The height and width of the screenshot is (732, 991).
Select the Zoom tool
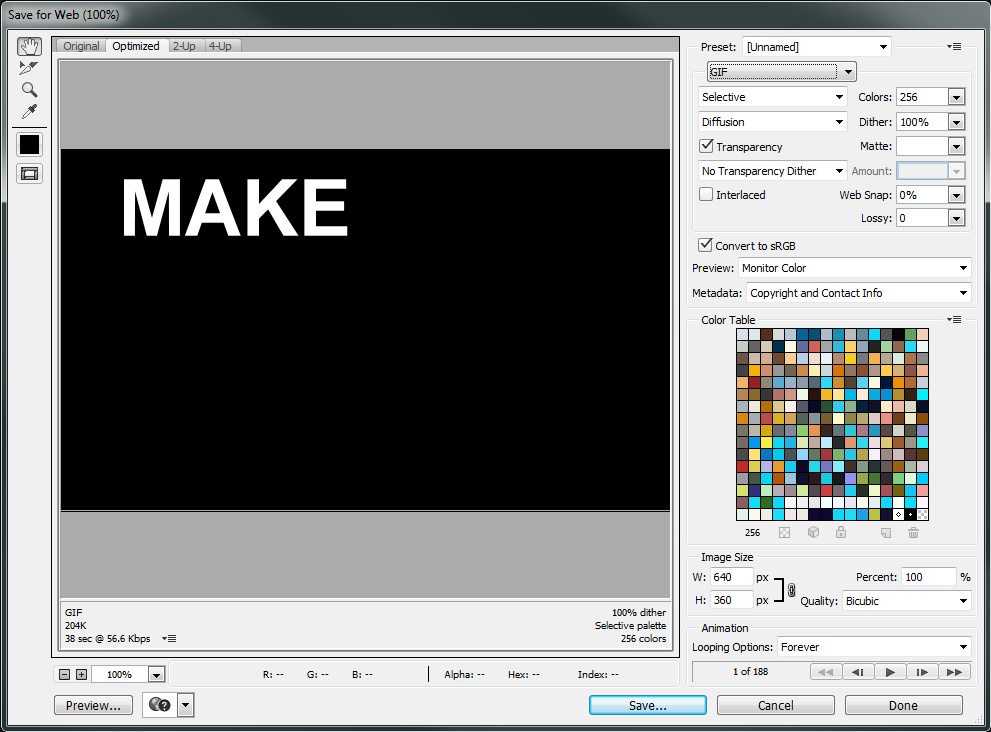[x=29, y=90]
